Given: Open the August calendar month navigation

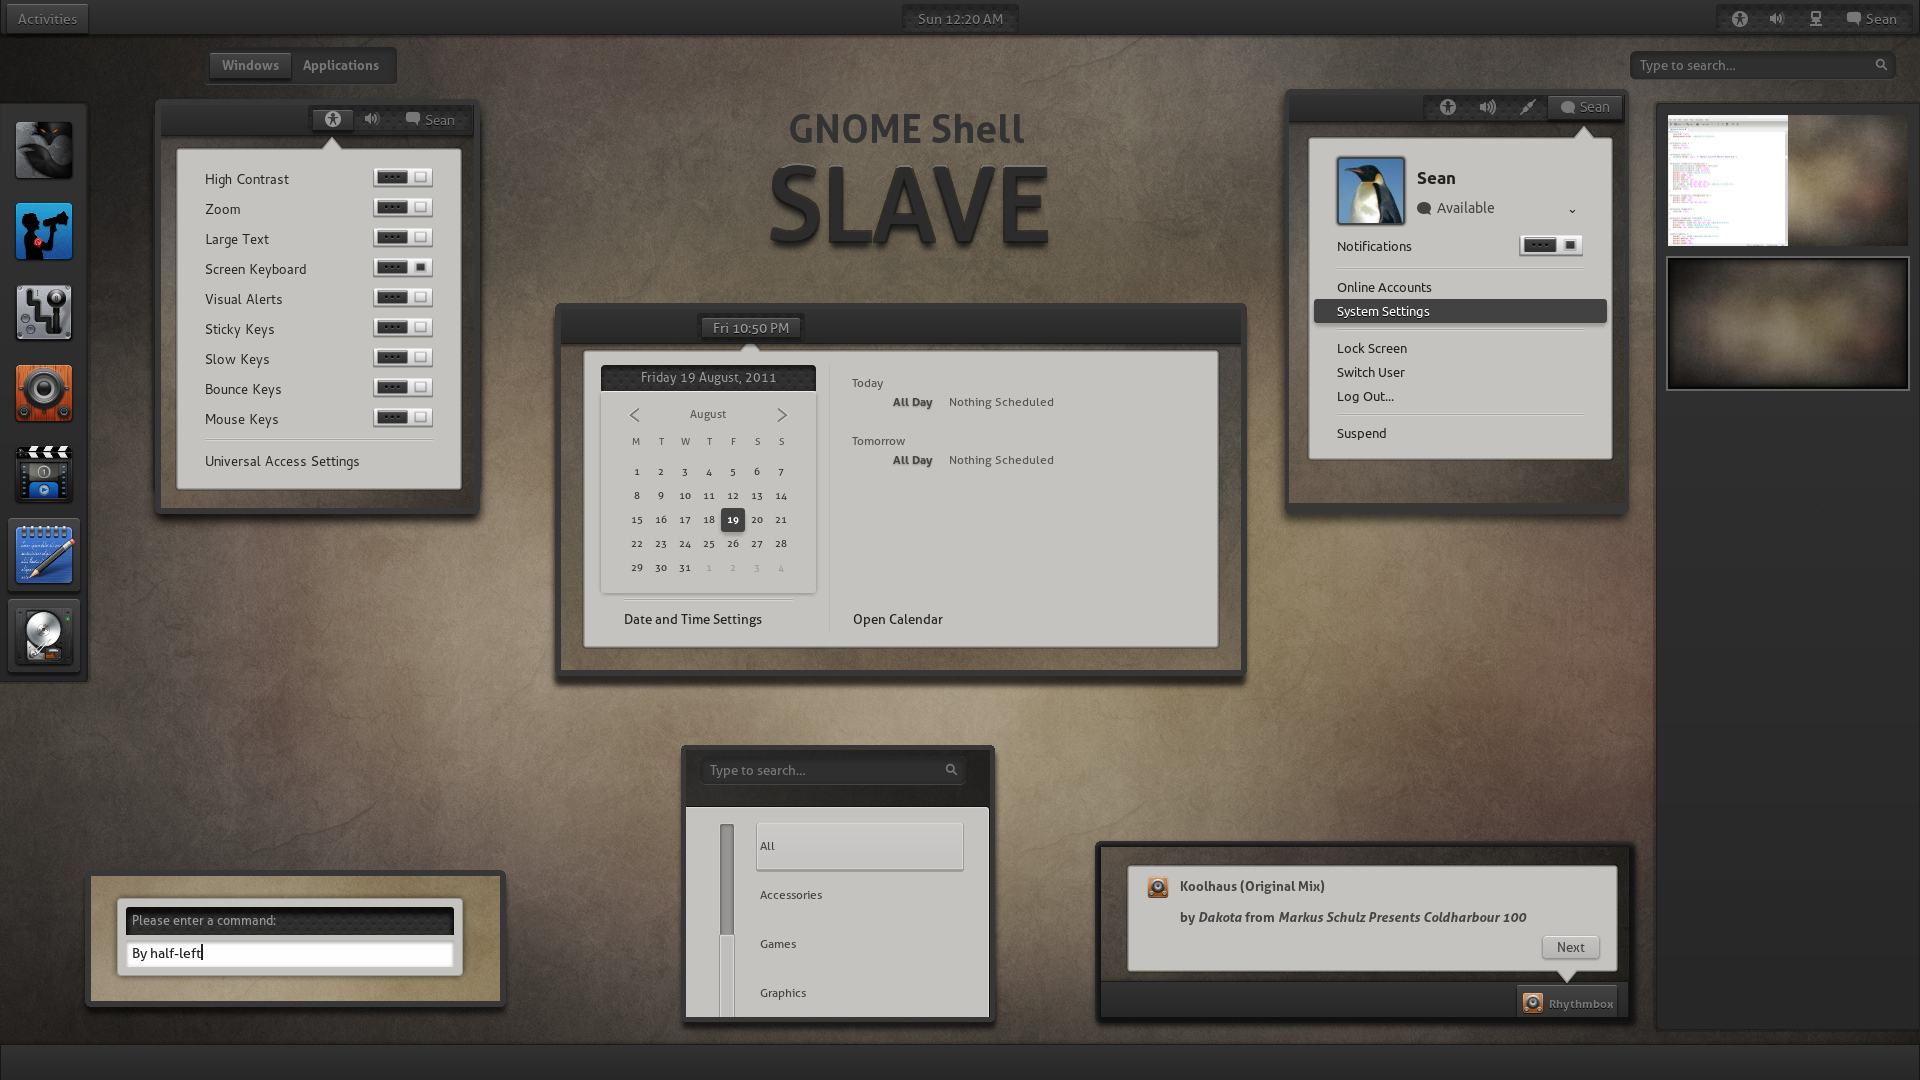Looking at the screenshot, I should pyautogui.click(x=708, y=414).
